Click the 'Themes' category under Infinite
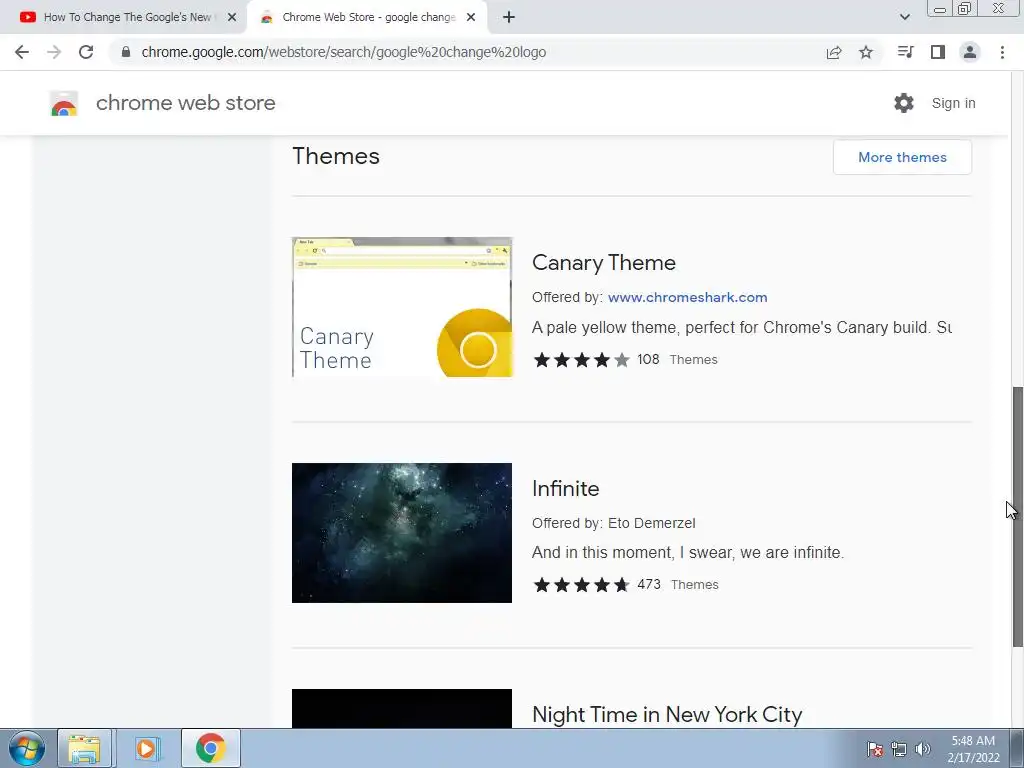 coord(695,584)
